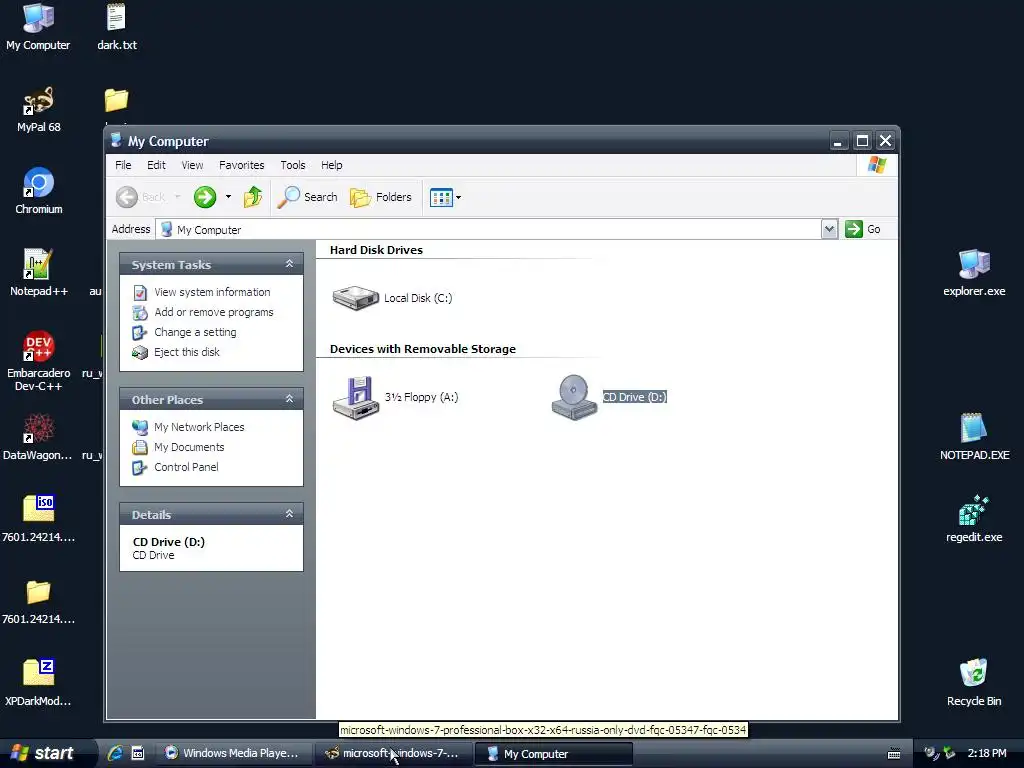This screenshot has width=1024, height=768.
Task: Collapse the Details panel
Action: tap(289, 514)
